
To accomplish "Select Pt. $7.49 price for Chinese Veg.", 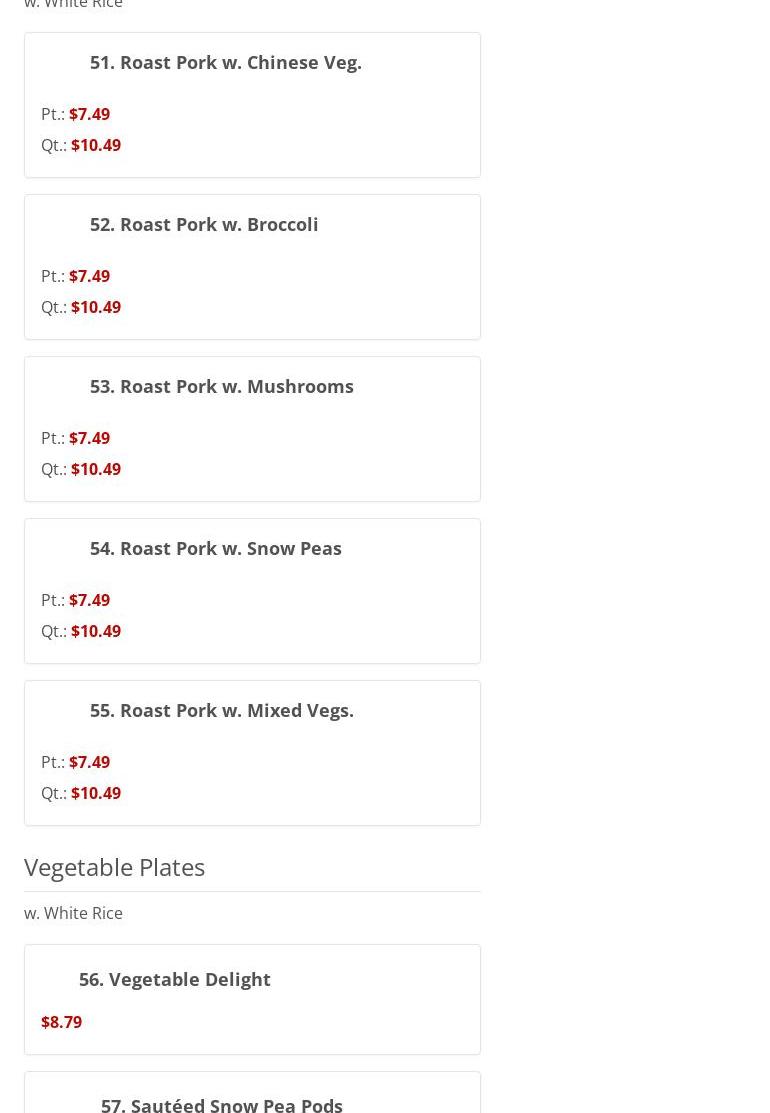I will pos(75,114).
